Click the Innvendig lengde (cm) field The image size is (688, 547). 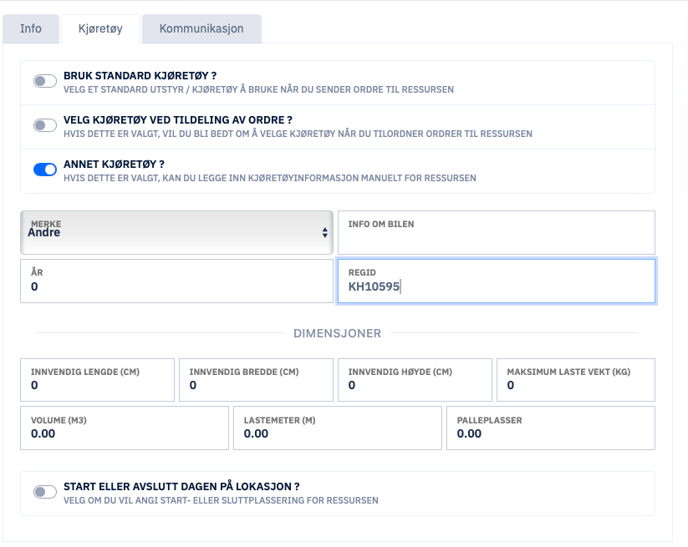97,380
